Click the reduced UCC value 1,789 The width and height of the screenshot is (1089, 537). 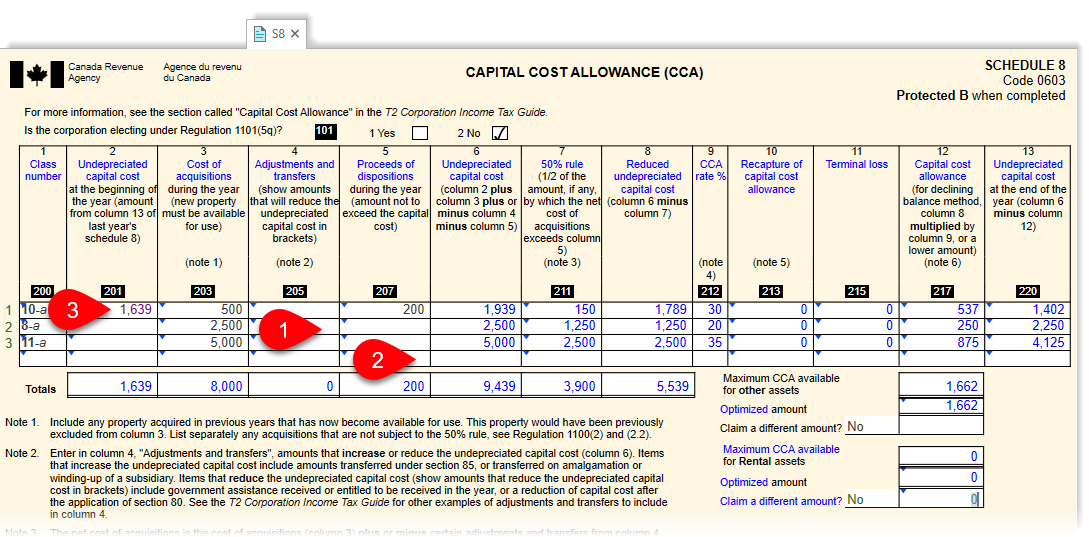tap(647, 310)
